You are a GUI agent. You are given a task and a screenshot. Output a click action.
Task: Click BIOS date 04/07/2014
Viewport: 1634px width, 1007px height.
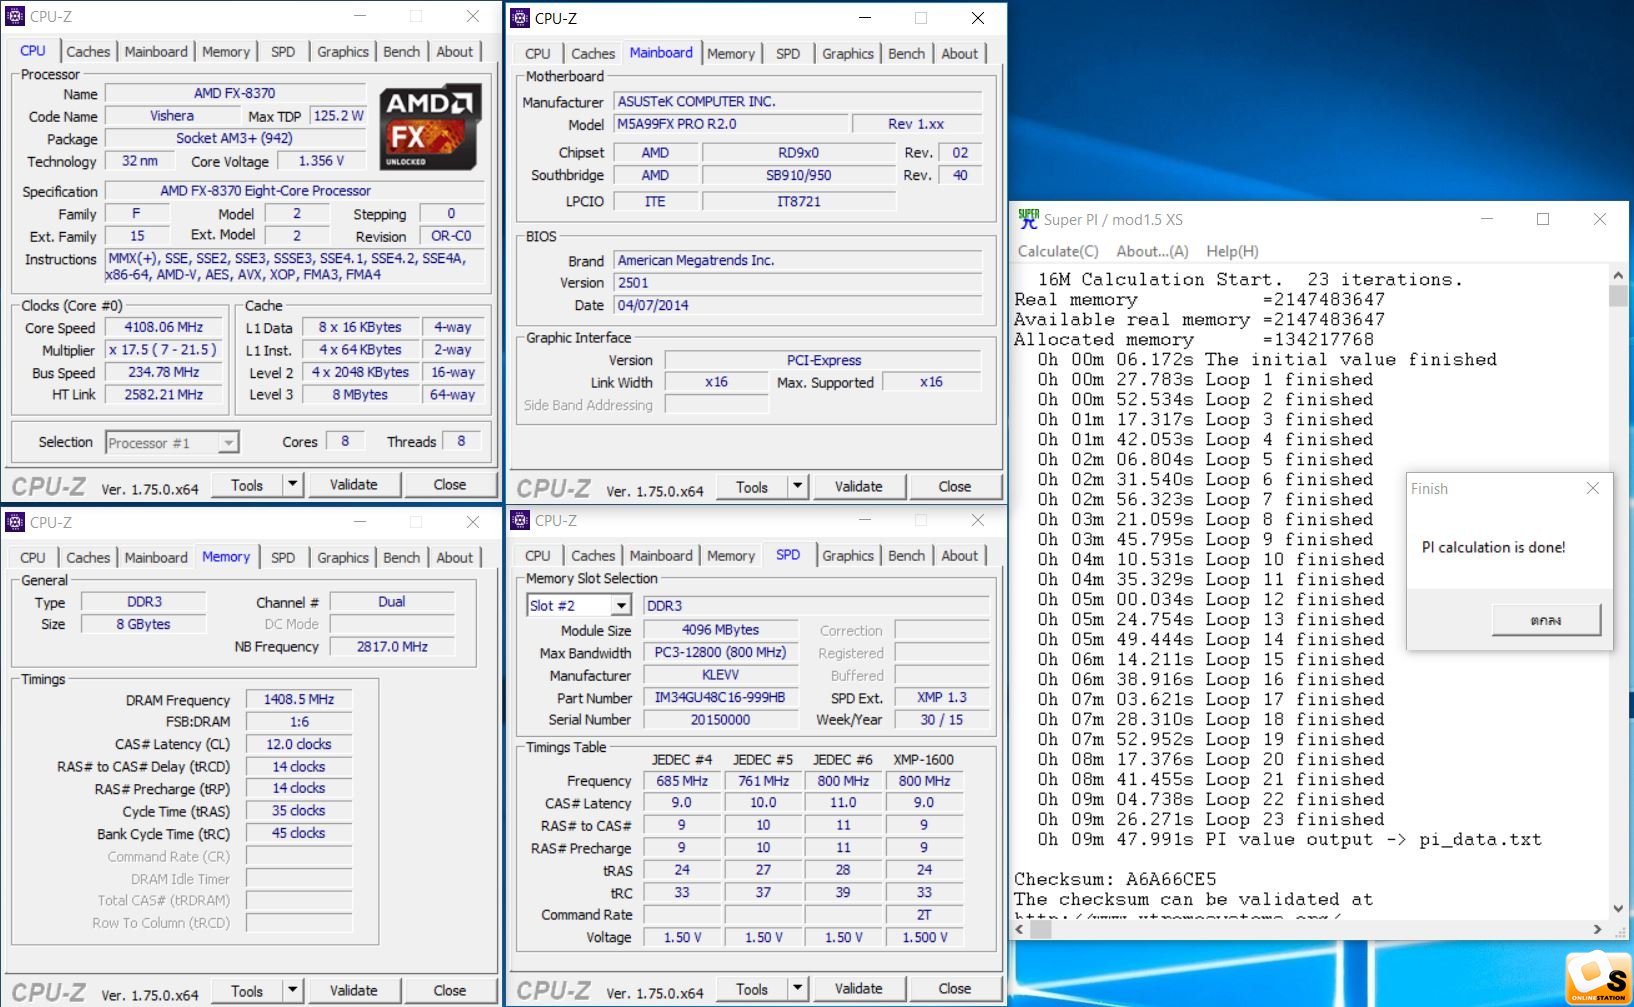(x=798, y=306)
